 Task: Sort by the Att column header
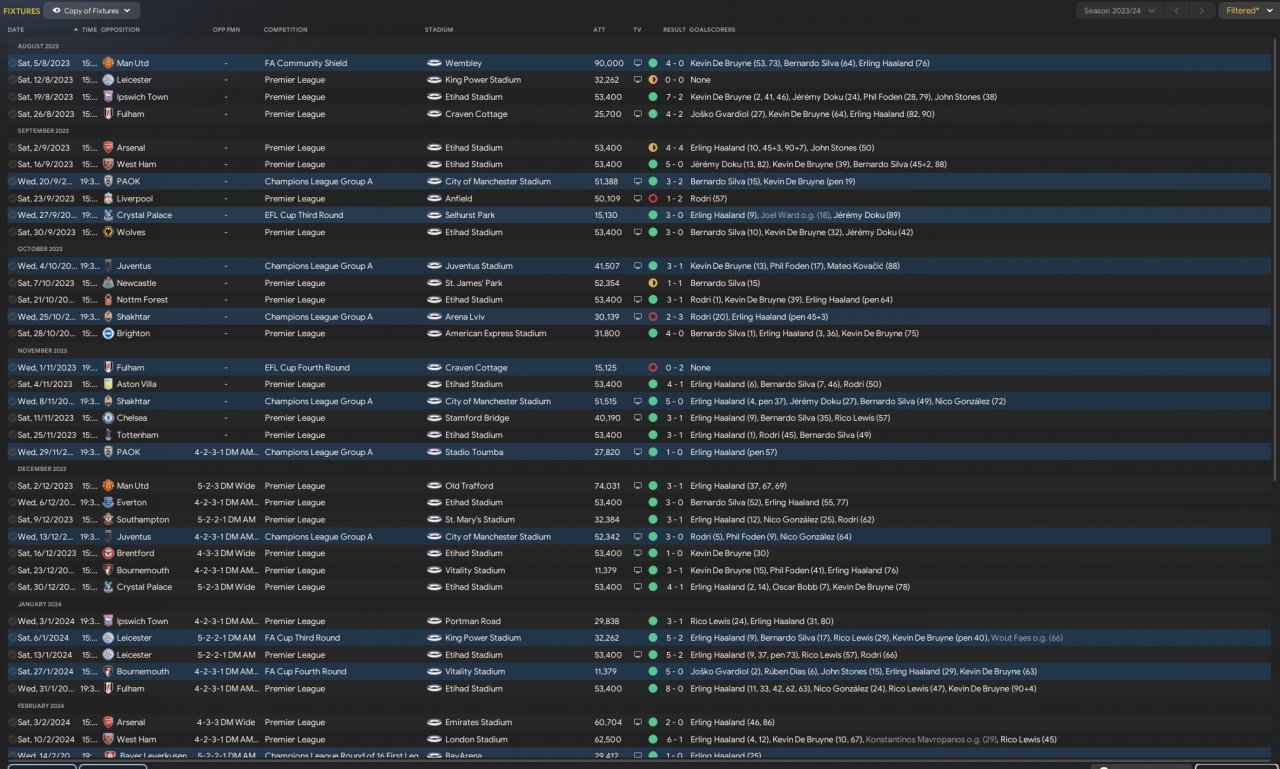[x=599, y=30]
